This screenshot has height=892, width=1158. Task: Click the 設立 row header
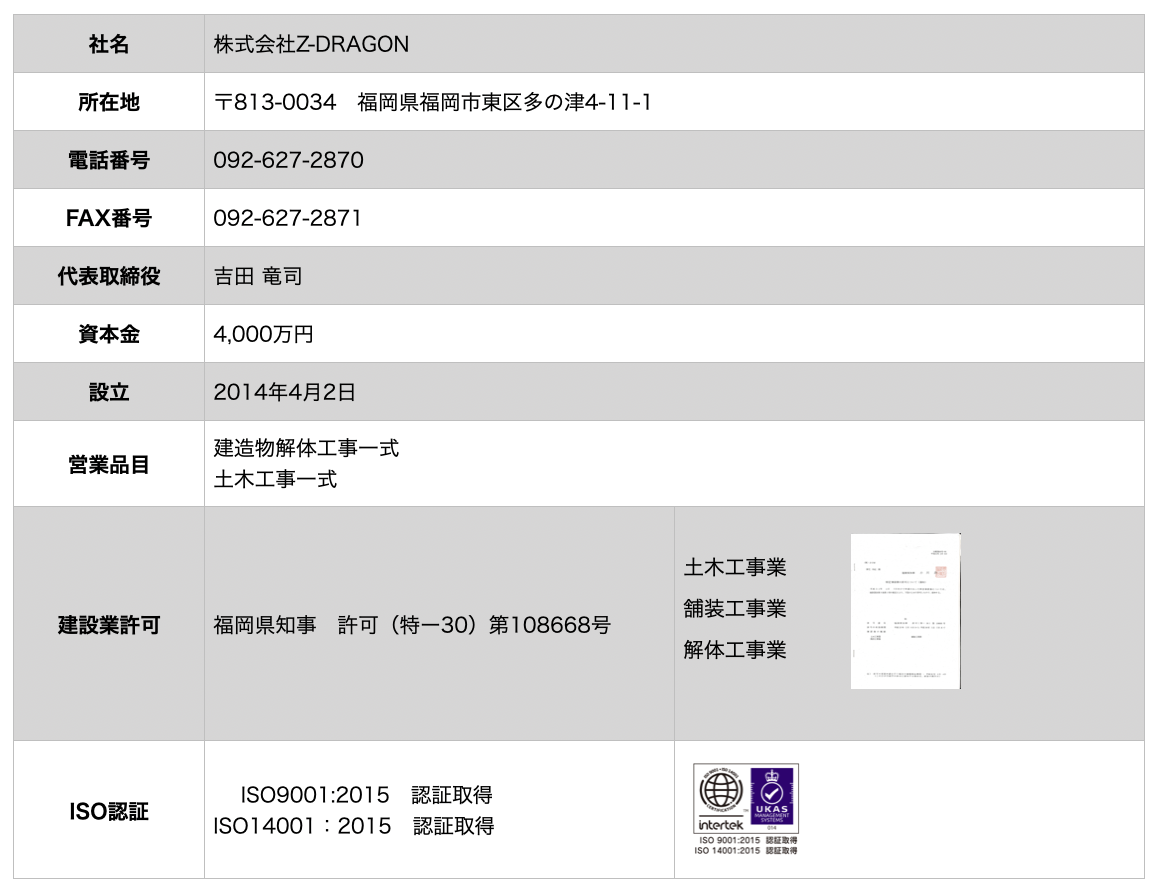click(109, 392)
